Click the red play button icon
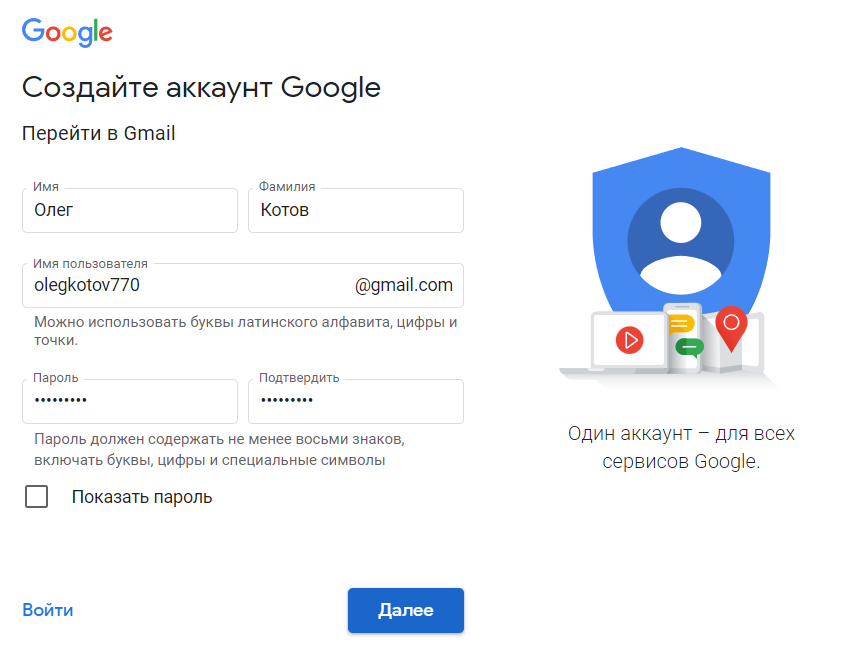Viewport: 846px width, 668px height. tap(629, 340)
